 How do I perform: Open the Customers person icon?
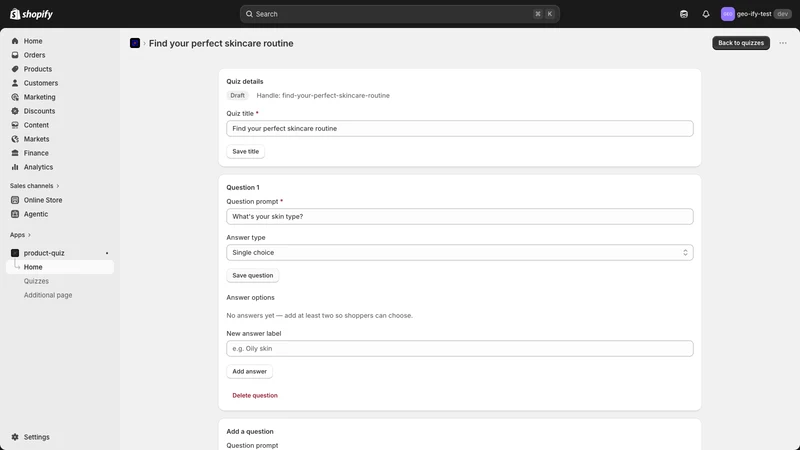pos(15,83)
